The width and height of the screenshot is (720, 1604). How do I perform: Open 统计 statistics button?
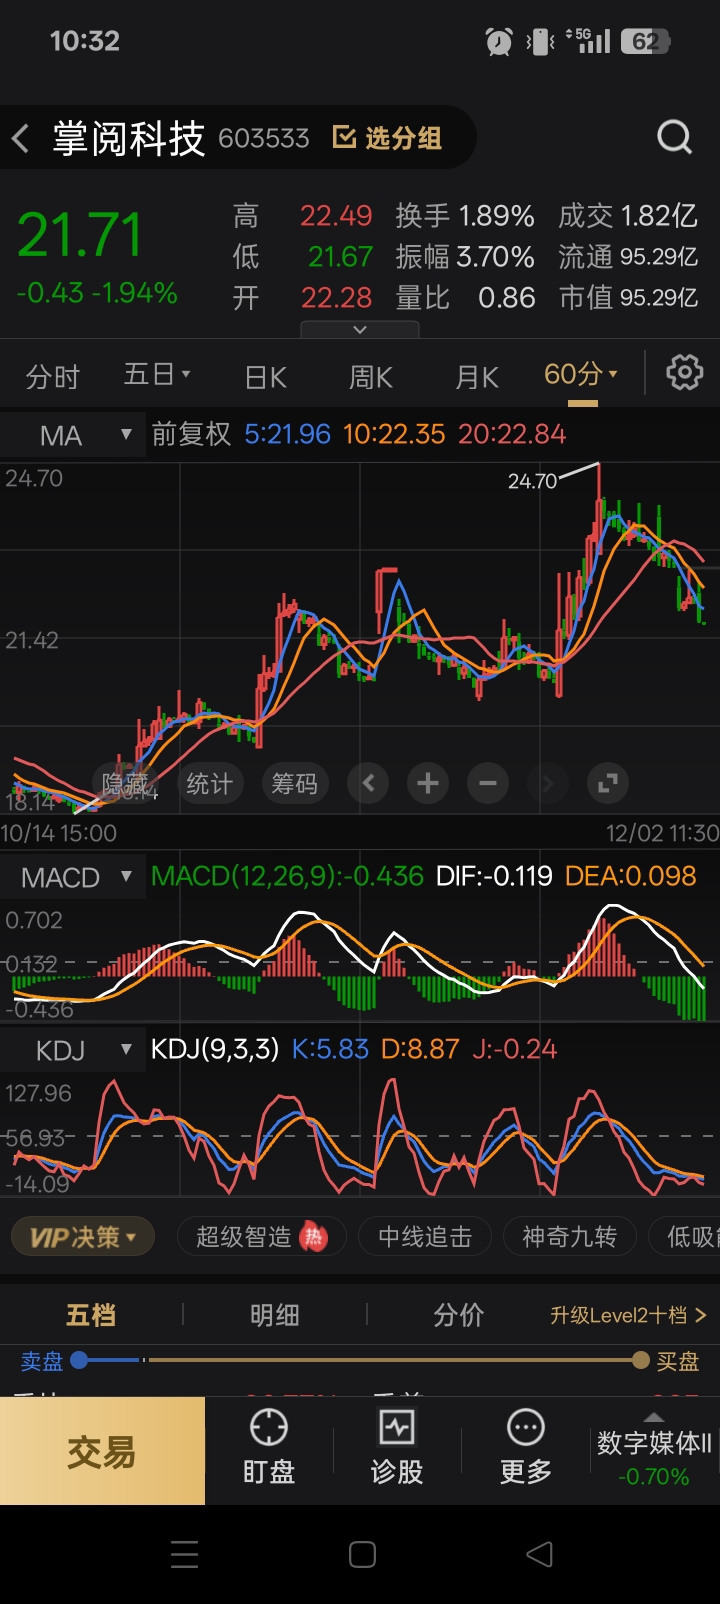[209, 784]
